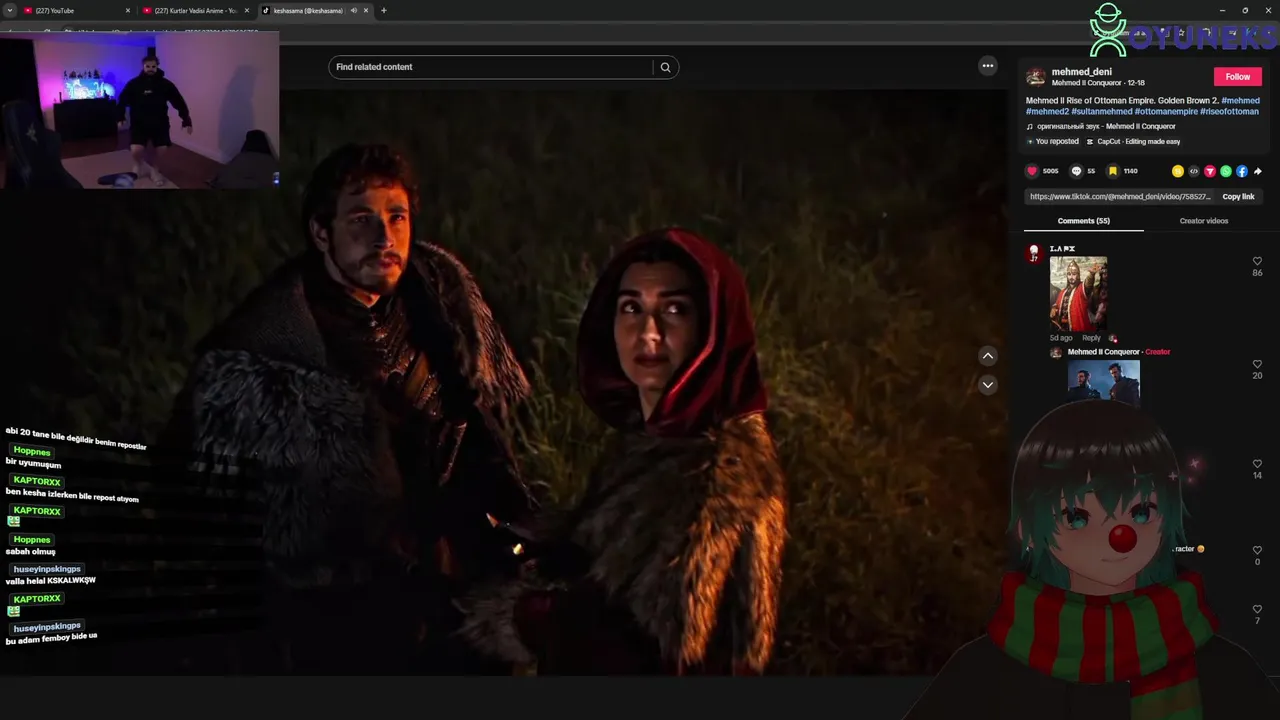The width and height of the screenshot is (1280, 720).
Task: Mute the keshasama tab audio icon
Action: pos(353,10)
